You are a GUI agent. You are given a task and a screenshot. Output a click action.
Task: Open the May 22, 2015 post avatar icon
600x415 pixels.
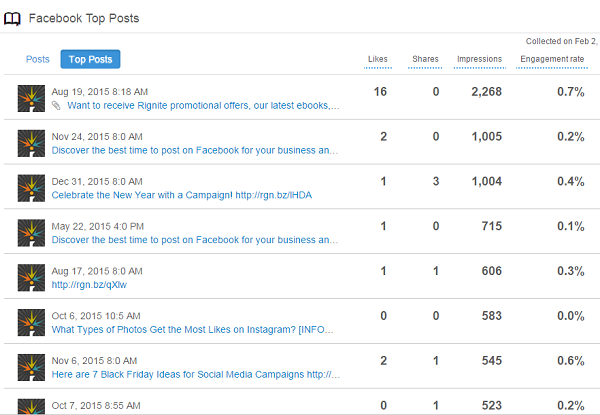[x=31, y=233]
